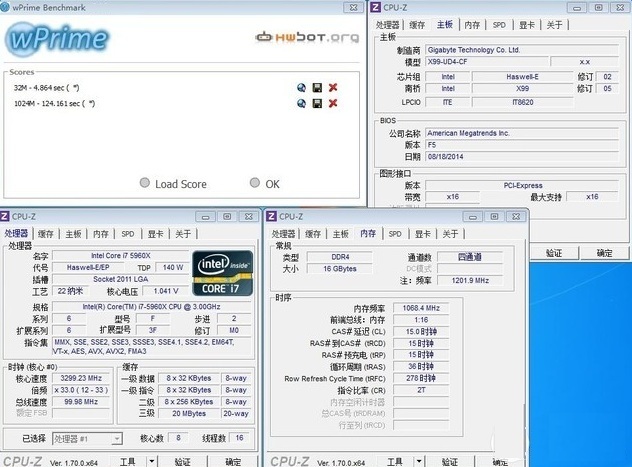Click the DDR4 memory type field
The width and height of the screenshot is (632, 467).
[x=340, y=257]
